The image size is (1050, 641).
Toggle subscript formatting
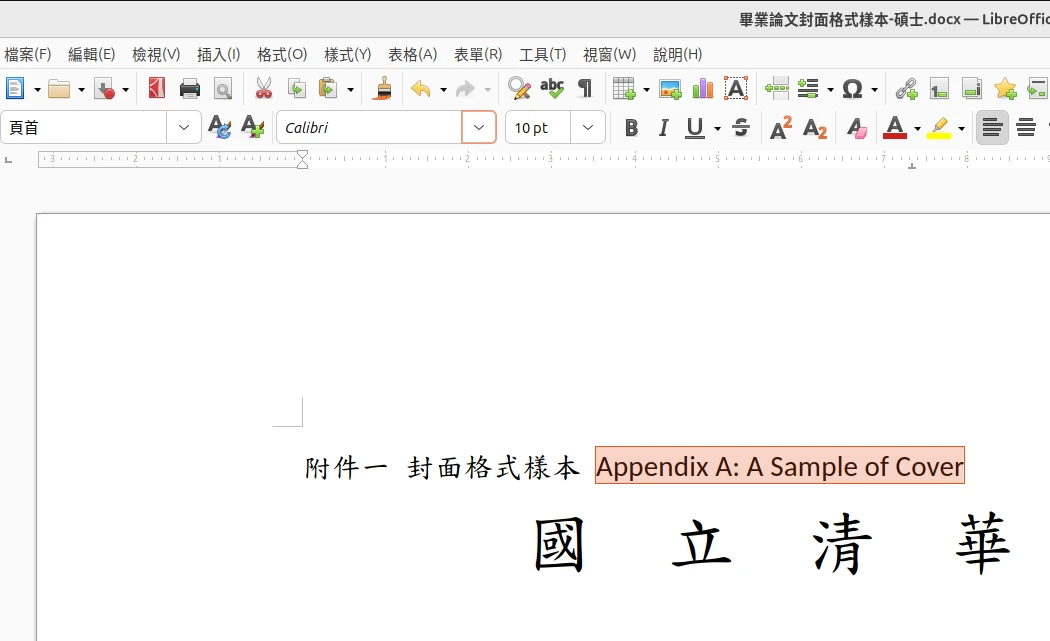point(814,127)
